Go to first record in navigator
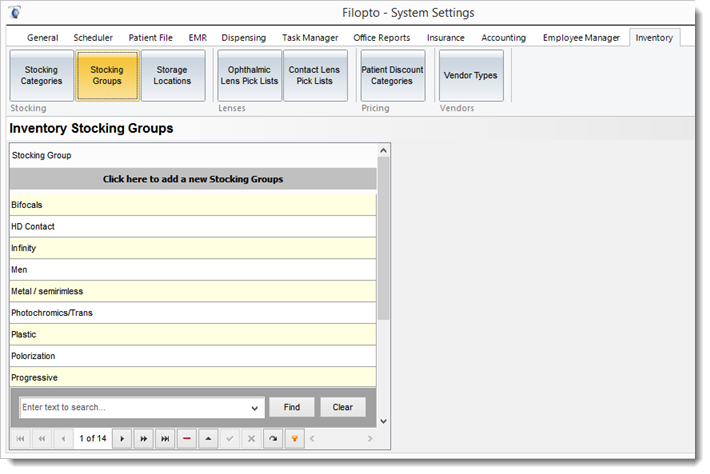Viewport: 710px width, 474px height. (x=20, y=439)
